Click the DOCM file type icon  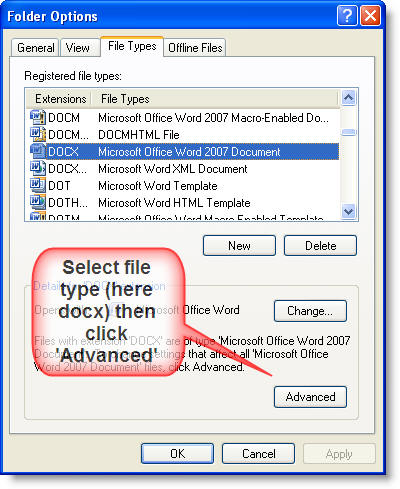pyautogui.click(x=37, y=117)
